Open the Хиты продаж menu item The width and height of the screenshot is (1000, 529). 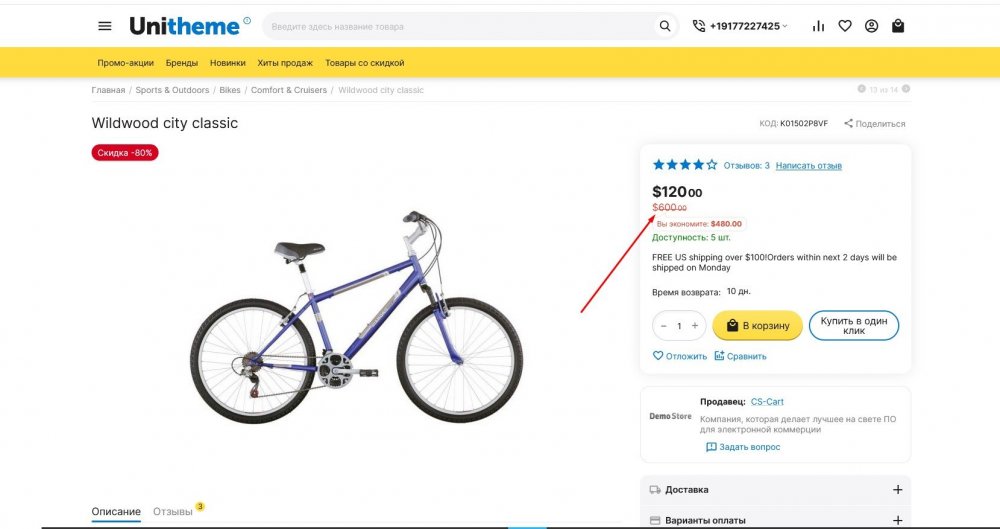coord(285,63)
